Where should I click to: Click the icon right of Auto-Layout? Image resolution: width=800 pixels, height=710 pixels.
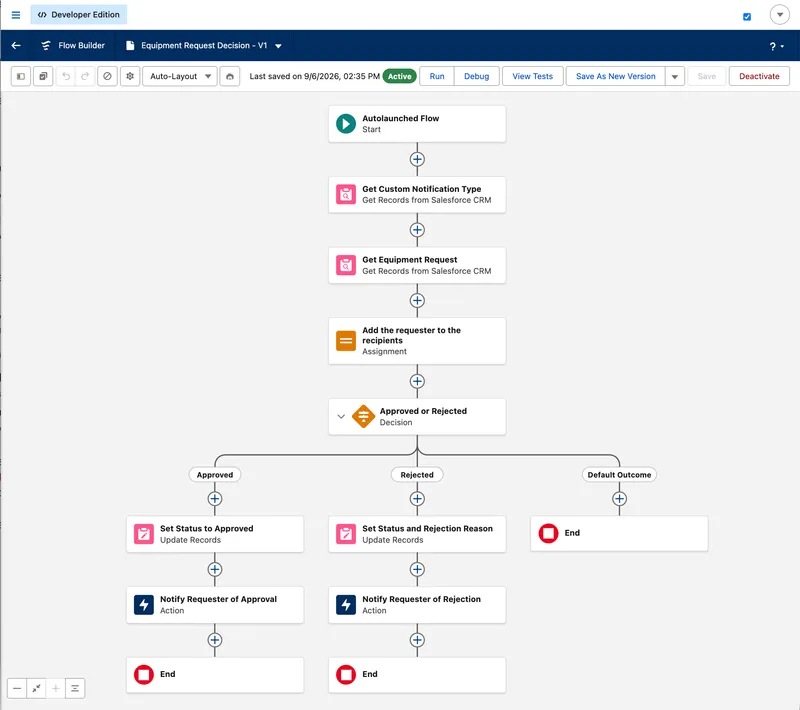(230, 76)
